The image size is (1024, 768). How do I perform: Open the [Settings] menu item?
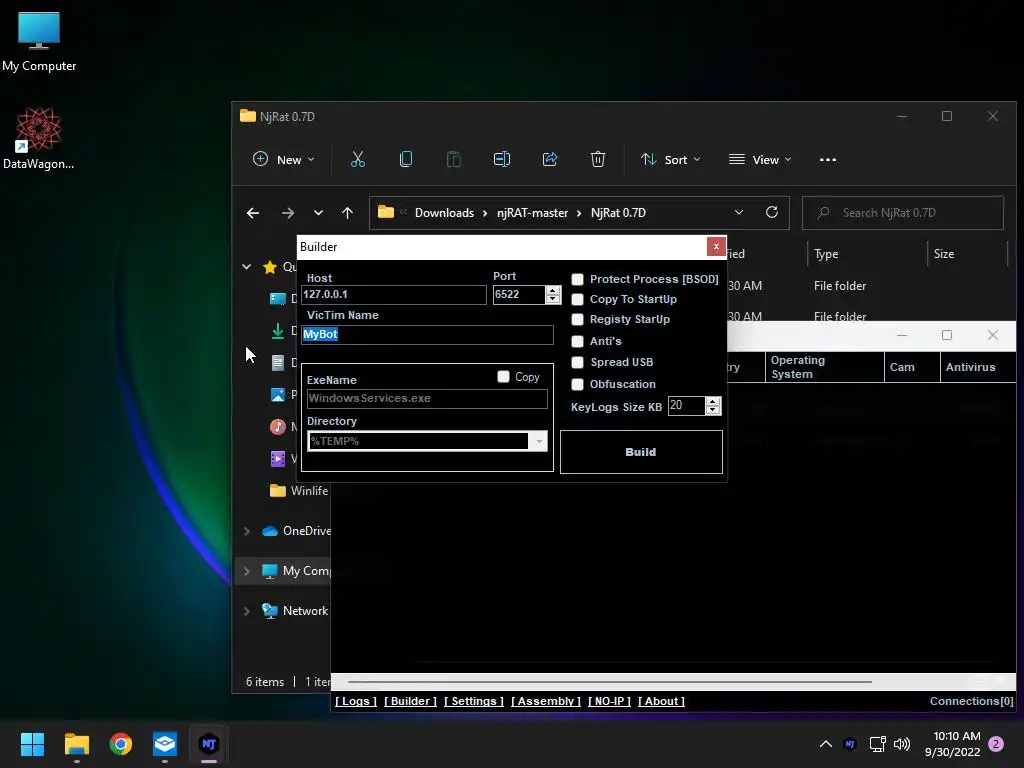pos(474,701)
